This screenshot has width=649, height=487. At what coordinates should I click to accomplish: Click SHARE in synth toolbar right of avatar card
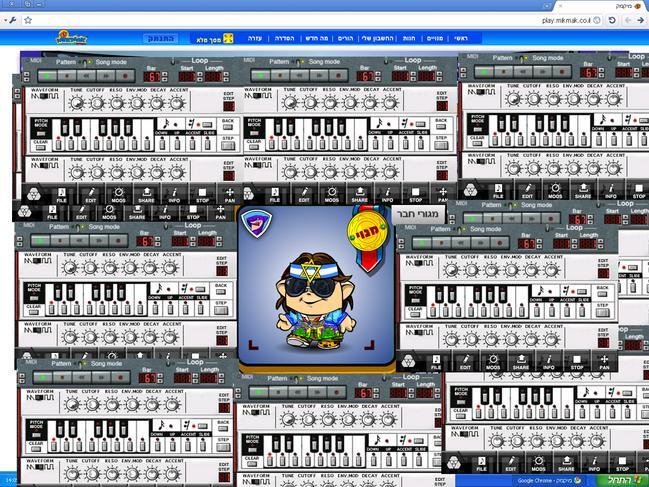pos(521,362)
